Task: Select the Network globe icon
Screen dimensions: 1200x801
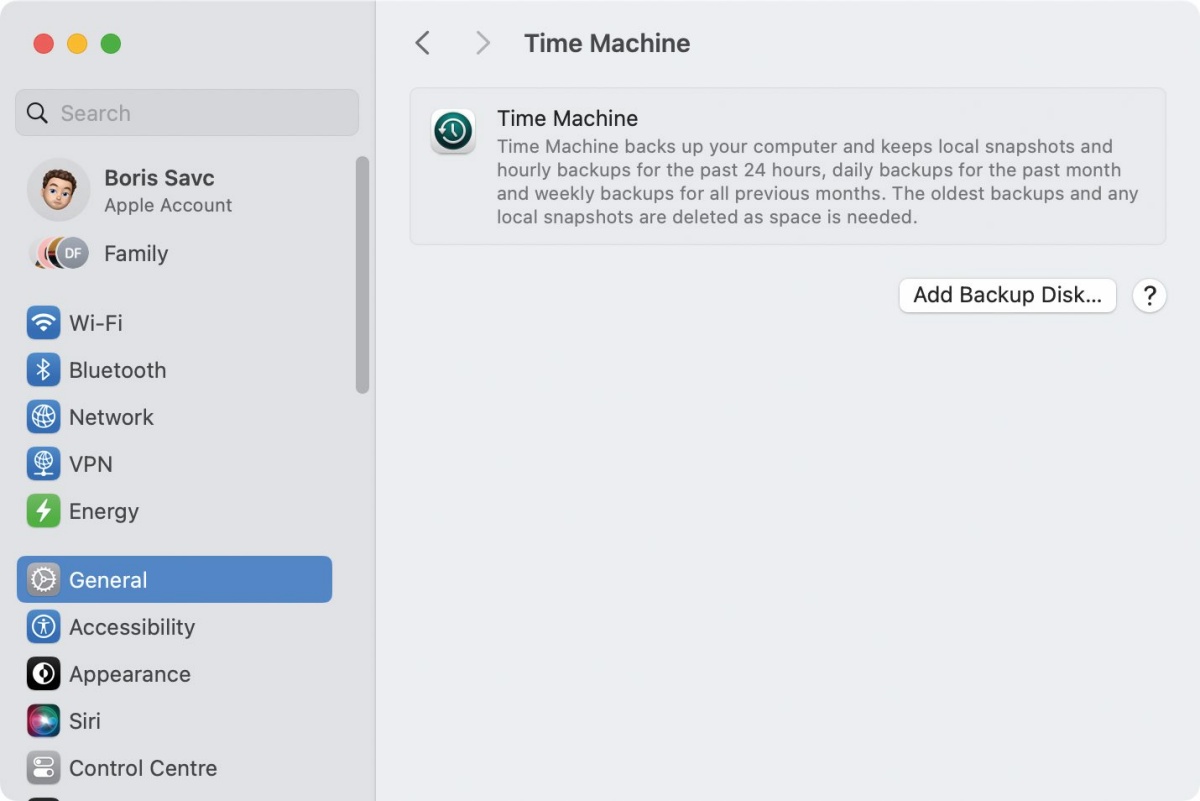Action: [x=43, y=417]
